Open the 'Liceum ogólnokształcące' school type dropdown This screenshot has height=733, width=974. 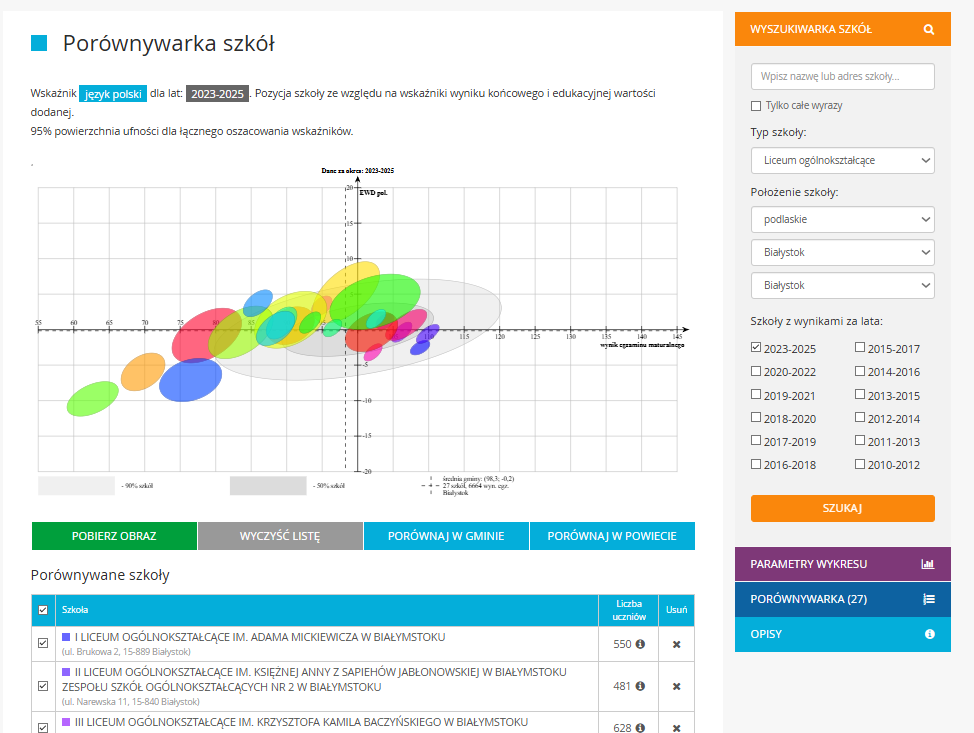point(842,160)
